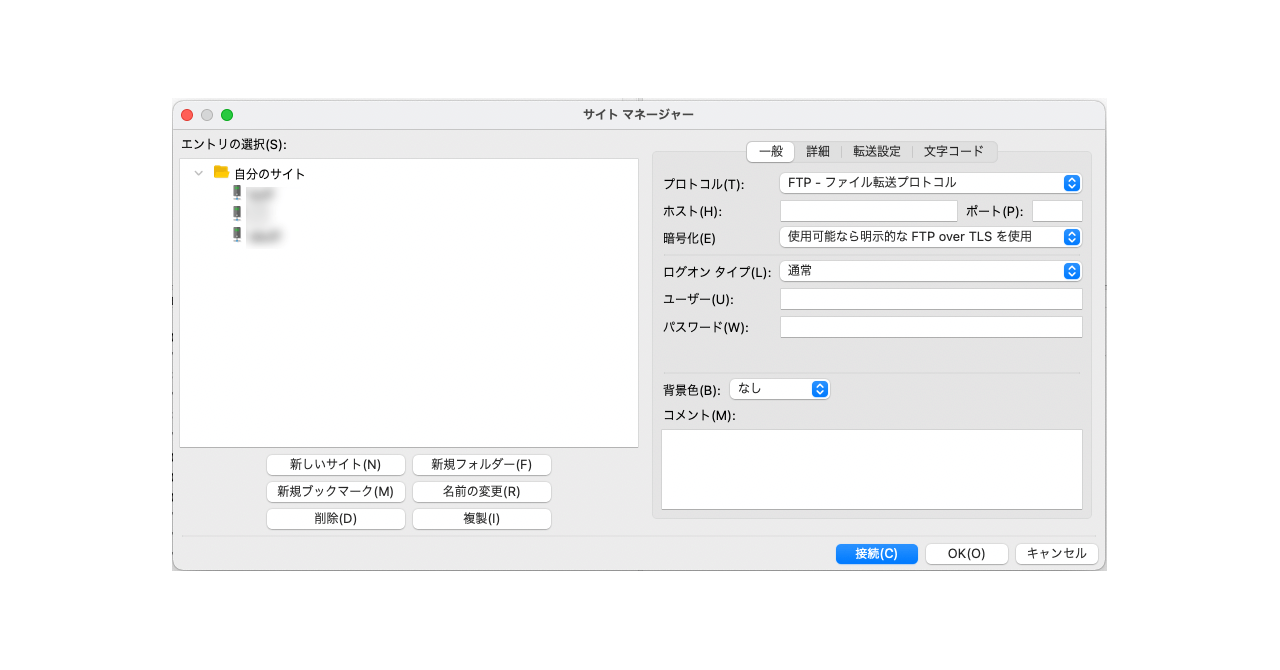Open the ログオン タイプ dropdown

(929, 271)
